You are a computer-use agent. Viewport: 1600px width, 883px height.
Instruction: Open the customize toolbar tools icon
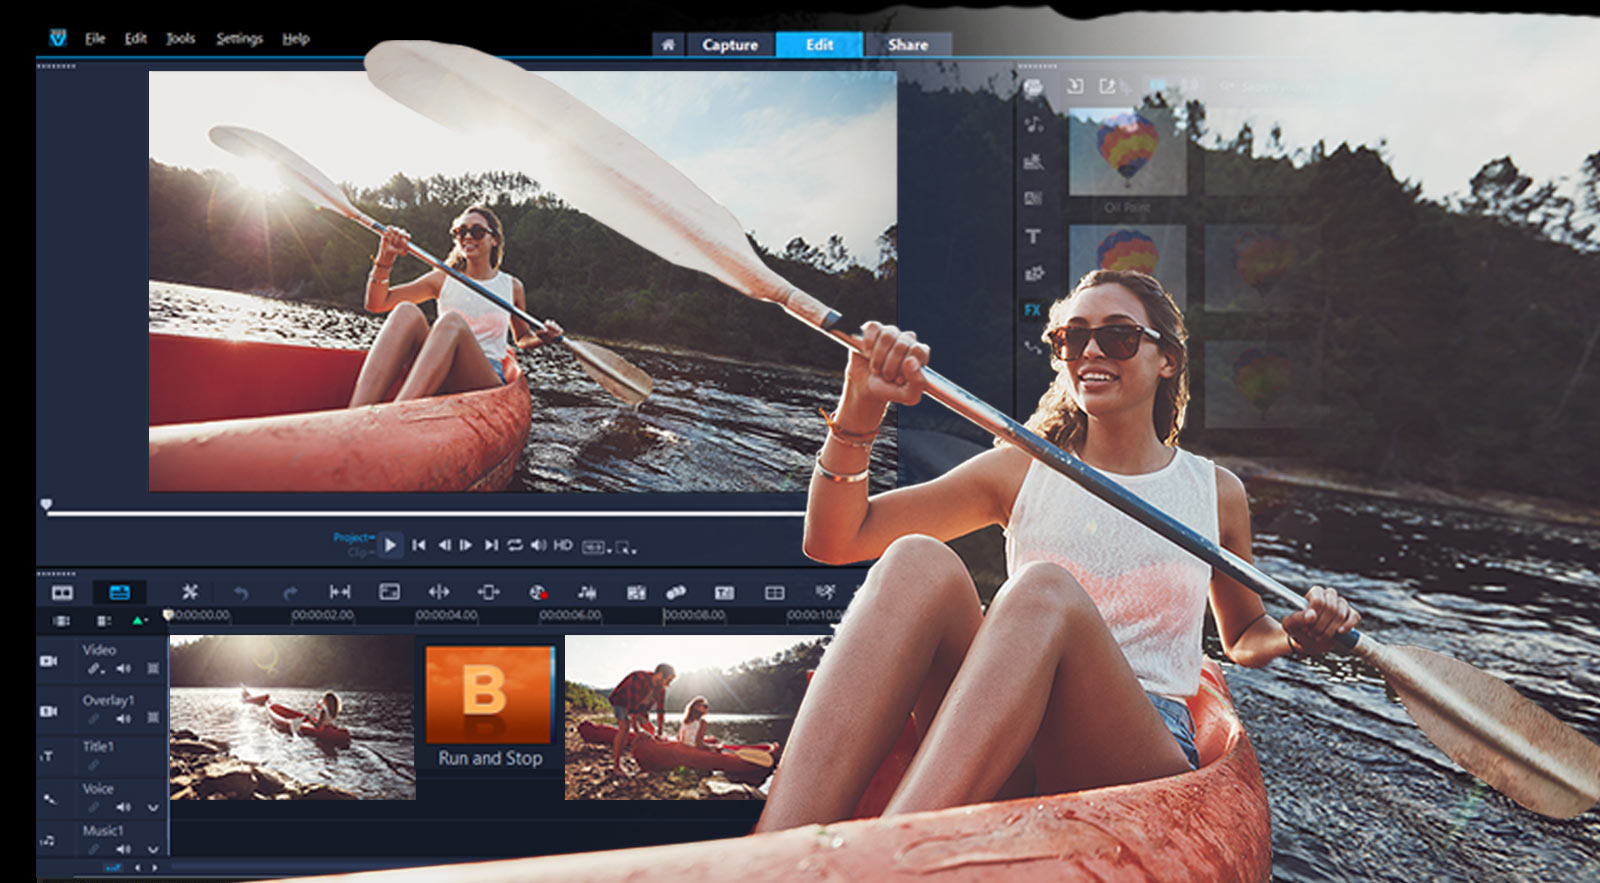coord(190,592)
